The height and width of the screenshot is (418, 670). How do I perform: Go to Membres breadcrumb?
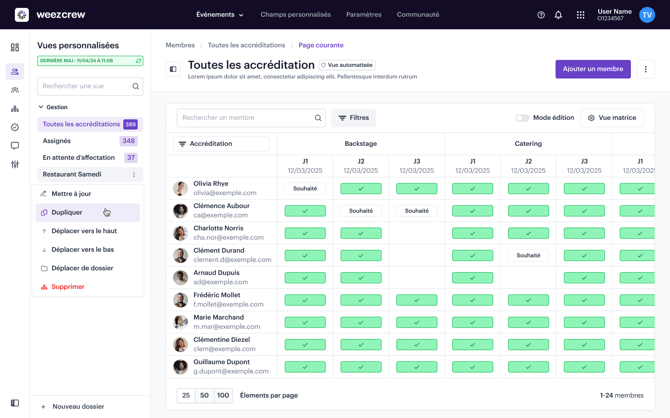[x=180, y=45]
